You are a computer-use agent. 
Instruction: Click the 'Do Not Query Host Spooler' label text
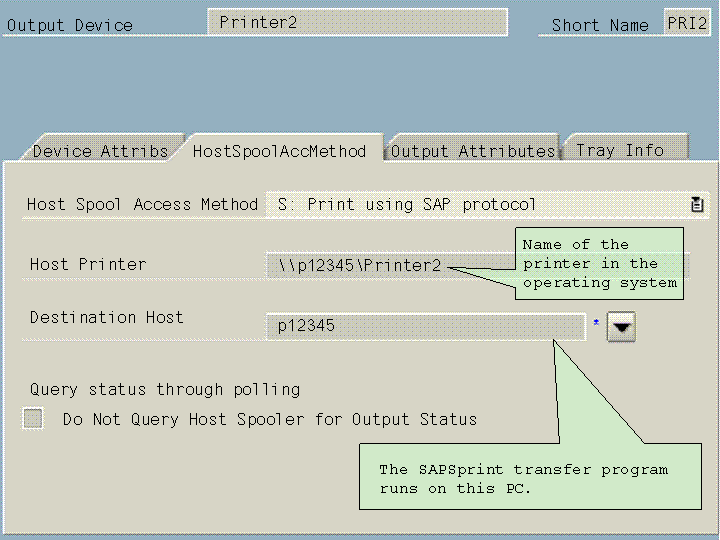coord(269,419)
